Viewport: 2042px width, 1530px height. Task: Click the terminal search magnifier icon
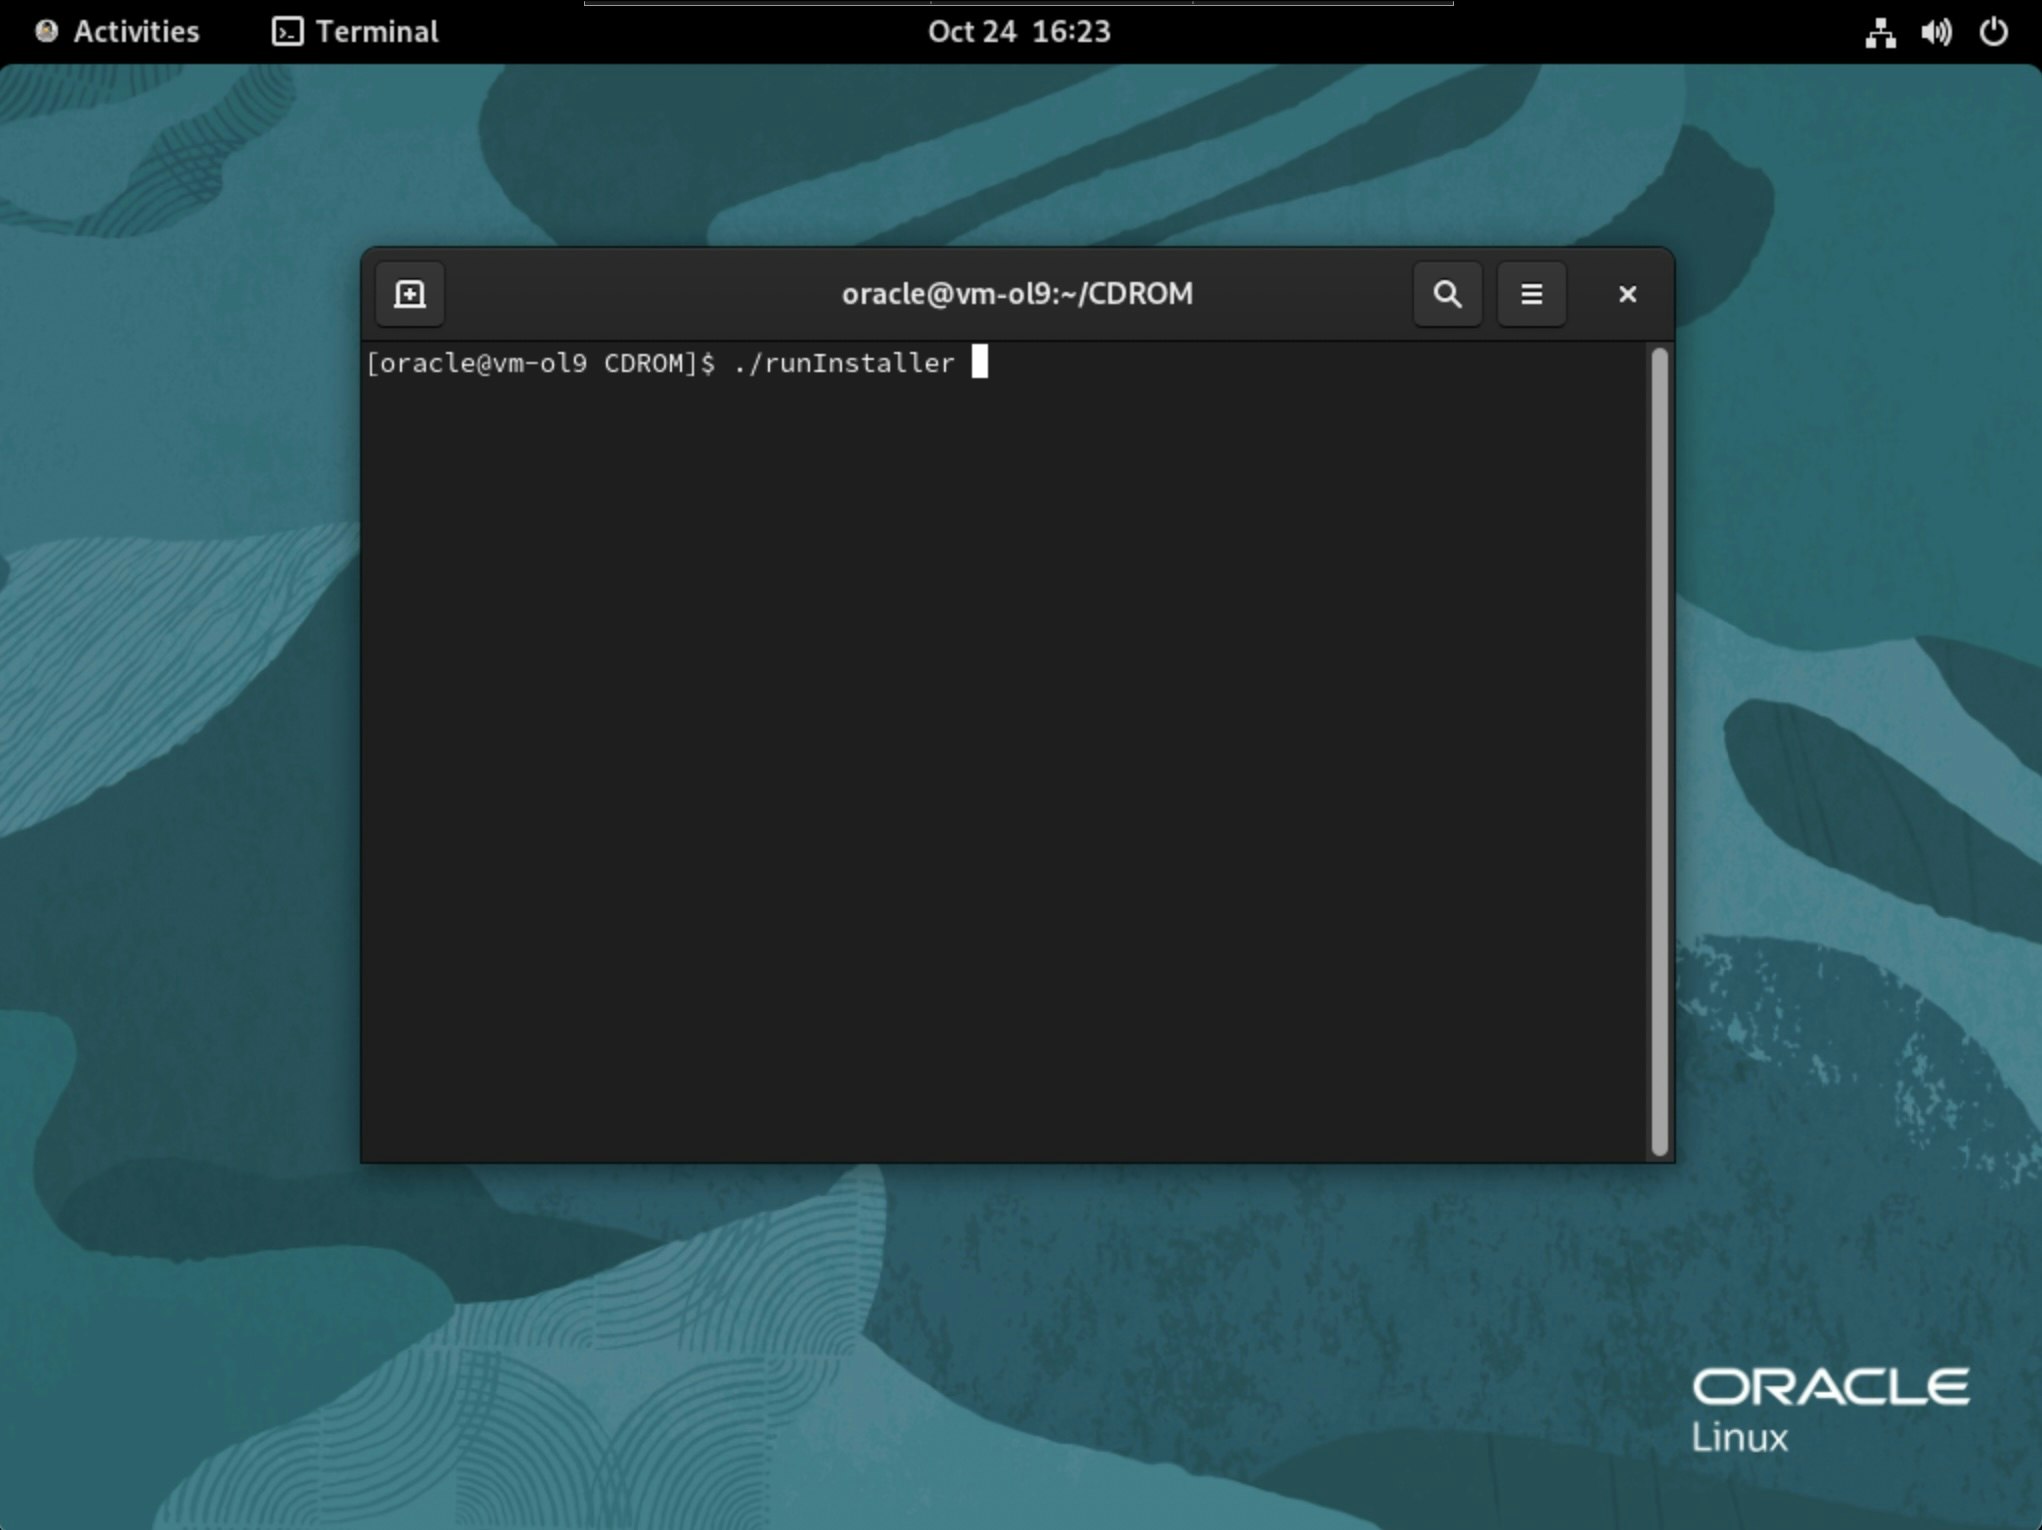pos(1446,294)
